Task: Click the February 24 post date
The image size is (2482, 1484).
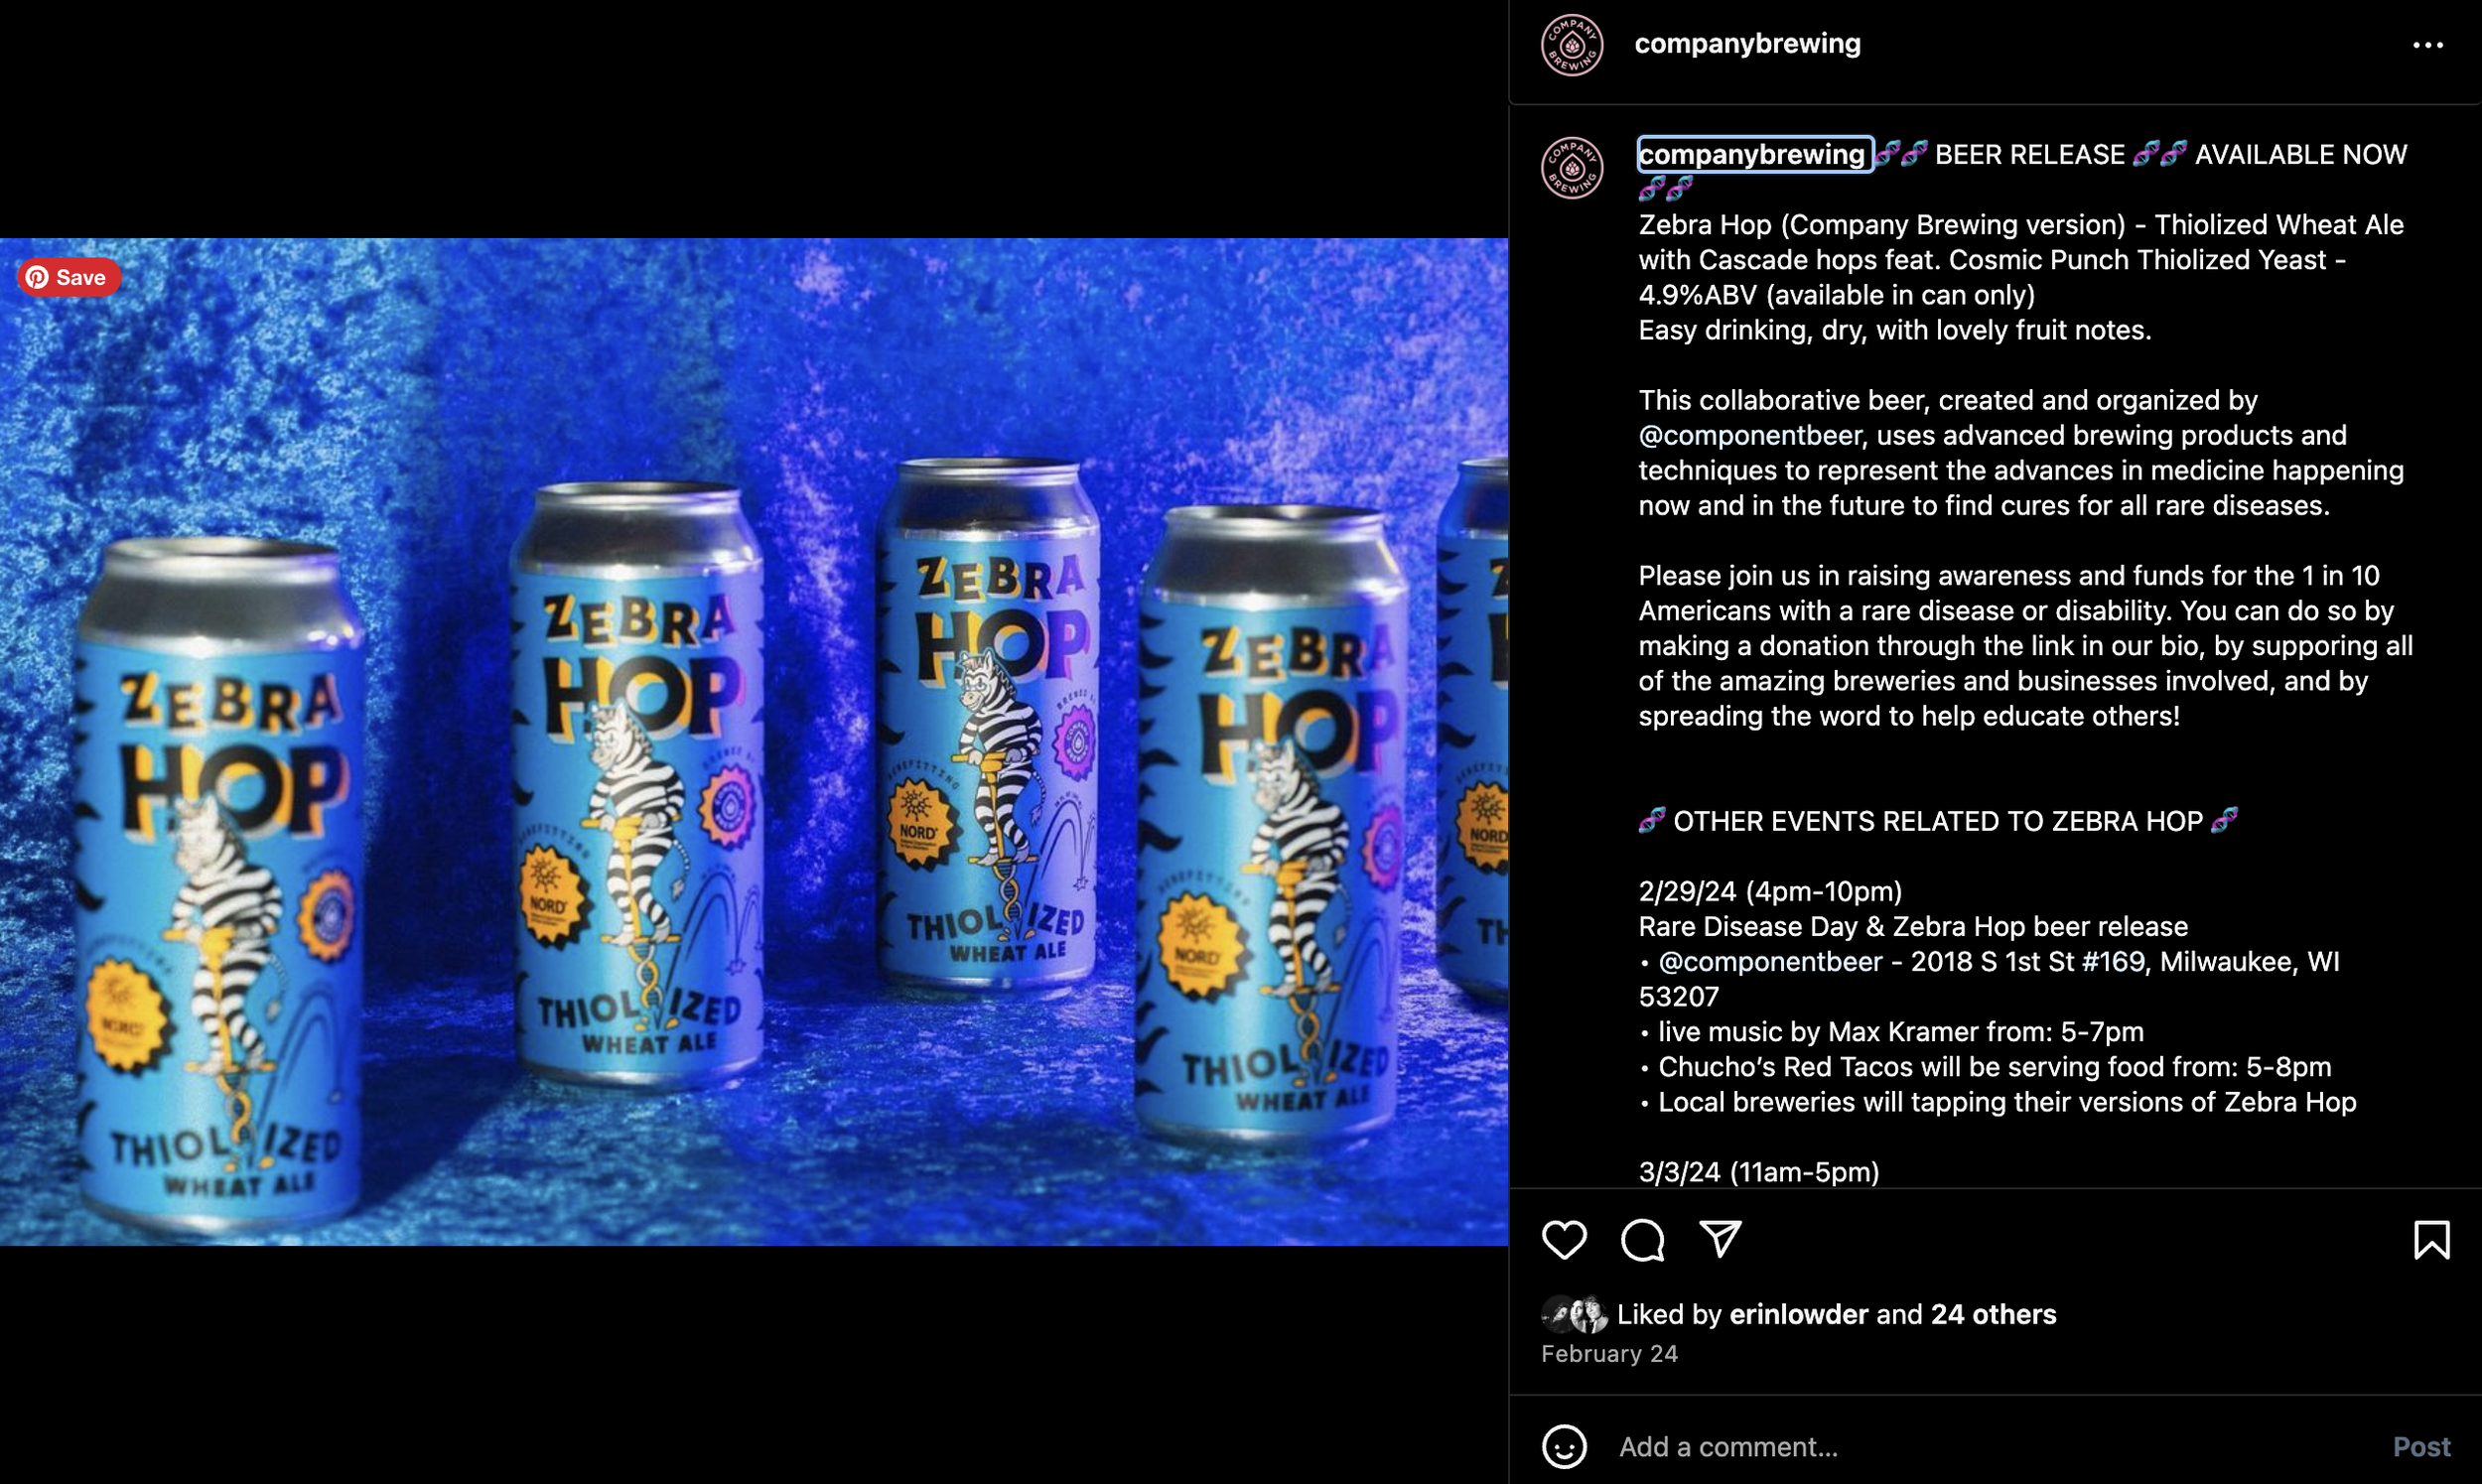Action: coord(1609,1353)
